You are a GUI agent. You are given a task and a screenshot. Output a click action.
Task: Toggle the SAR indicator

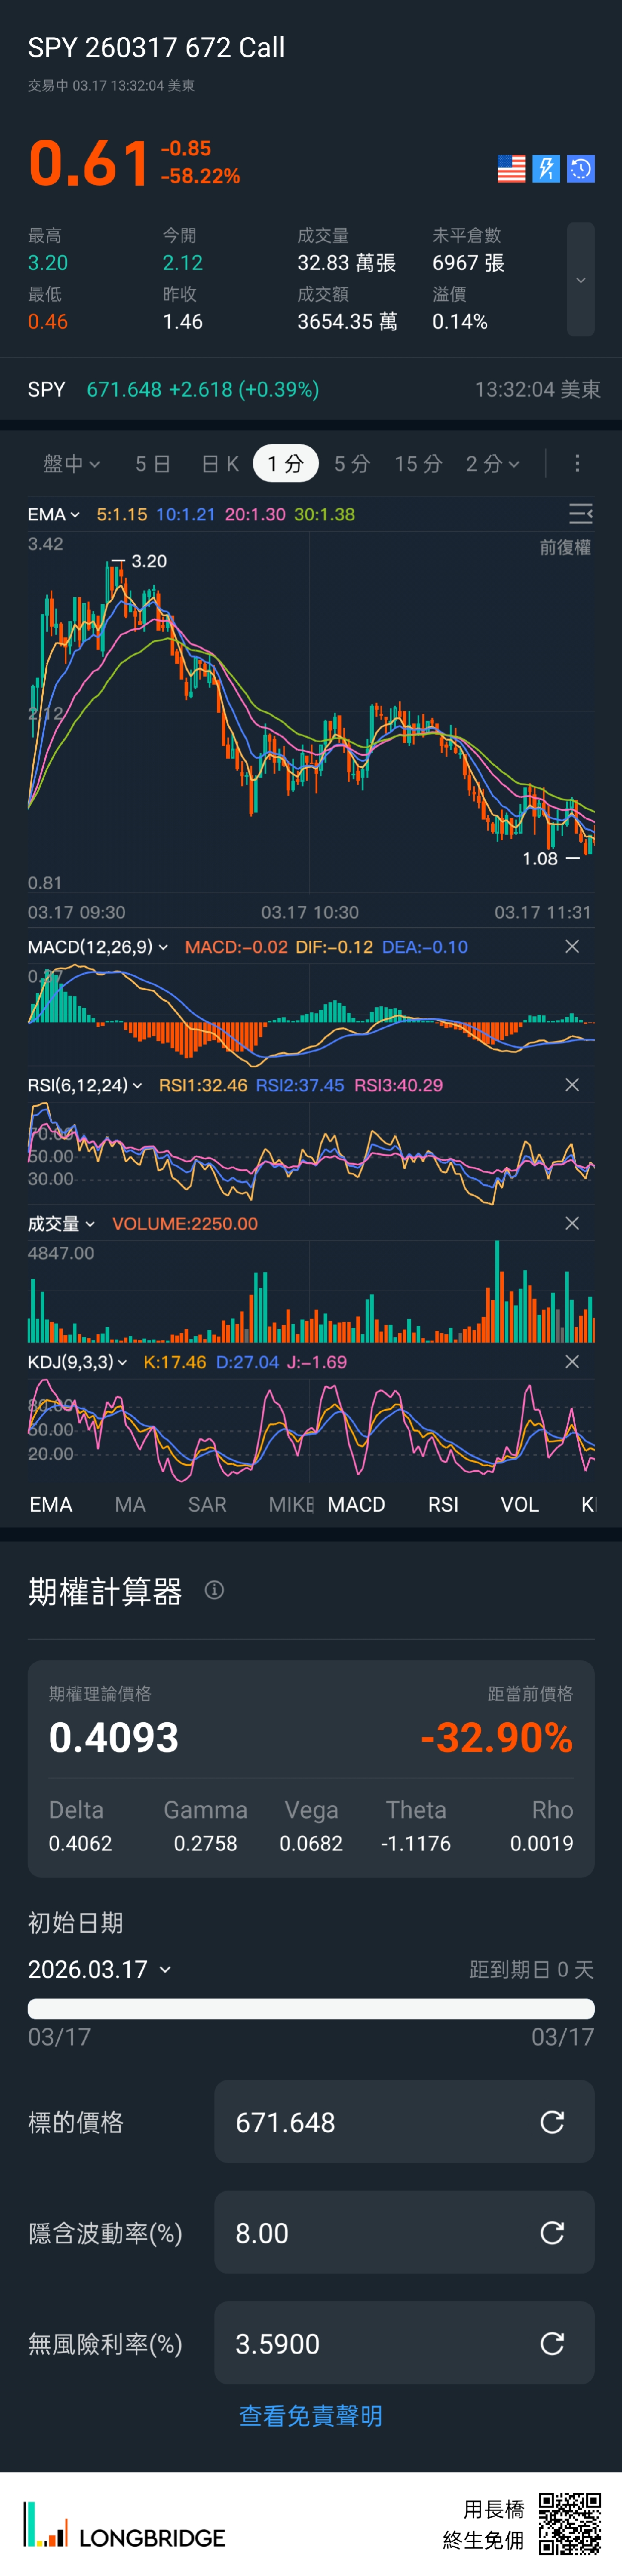[207, 1505]
